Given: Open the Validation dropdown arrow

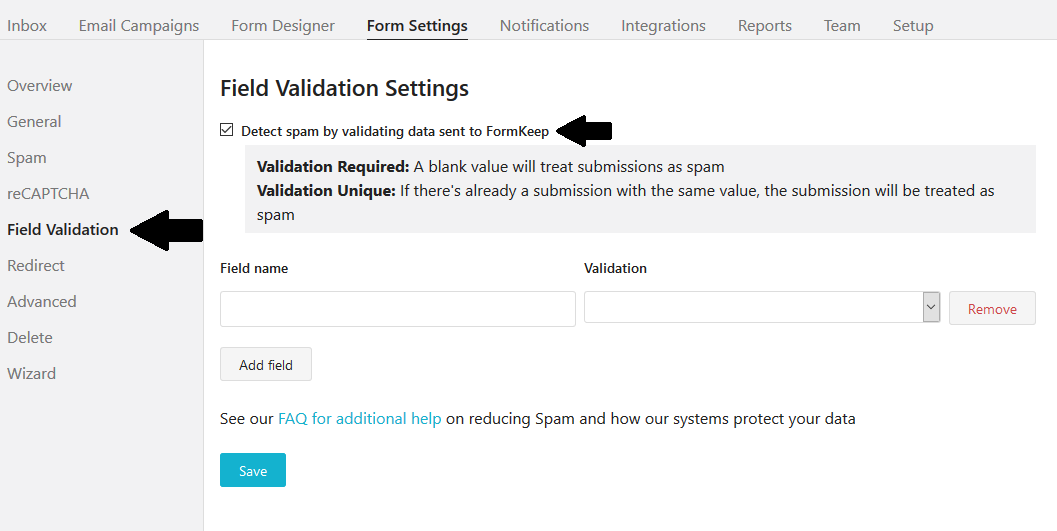Looking at the screenshot, I should tap(931, 308).
